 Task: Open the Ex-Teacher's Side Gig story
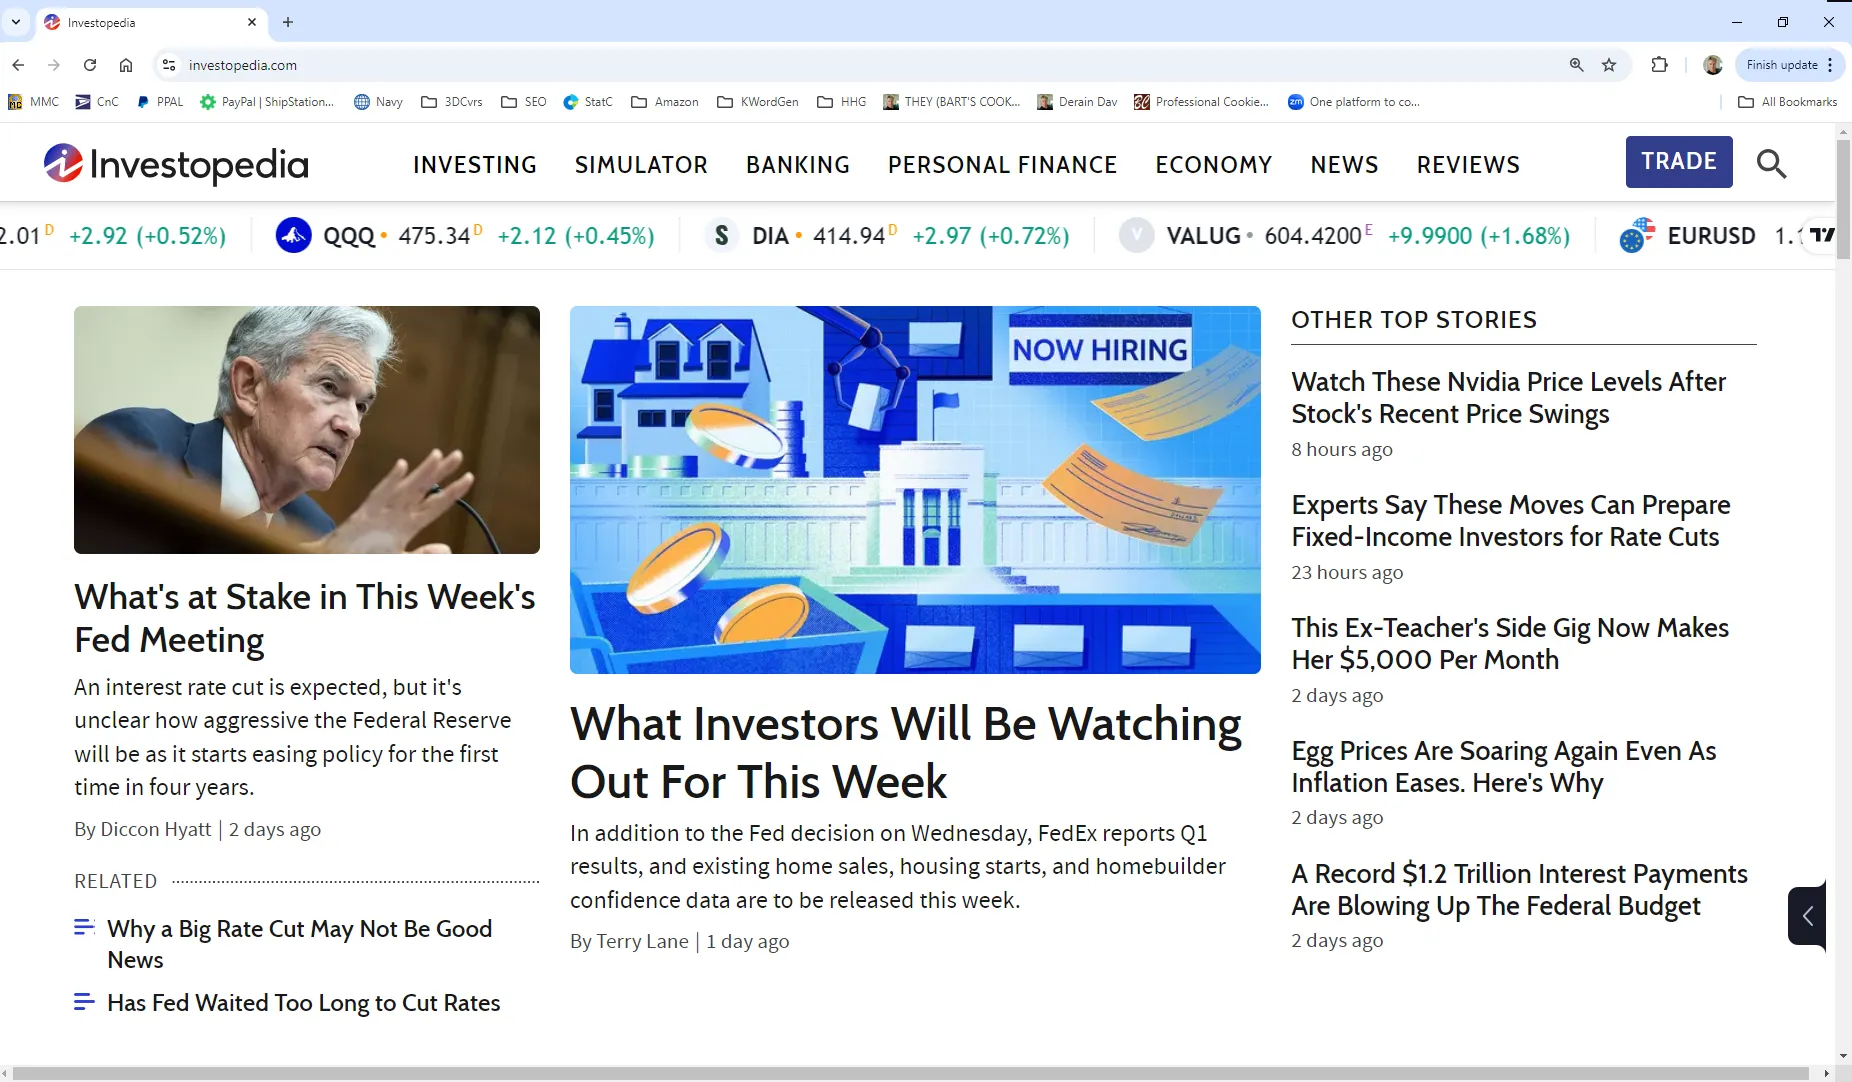pos(1510,644)
